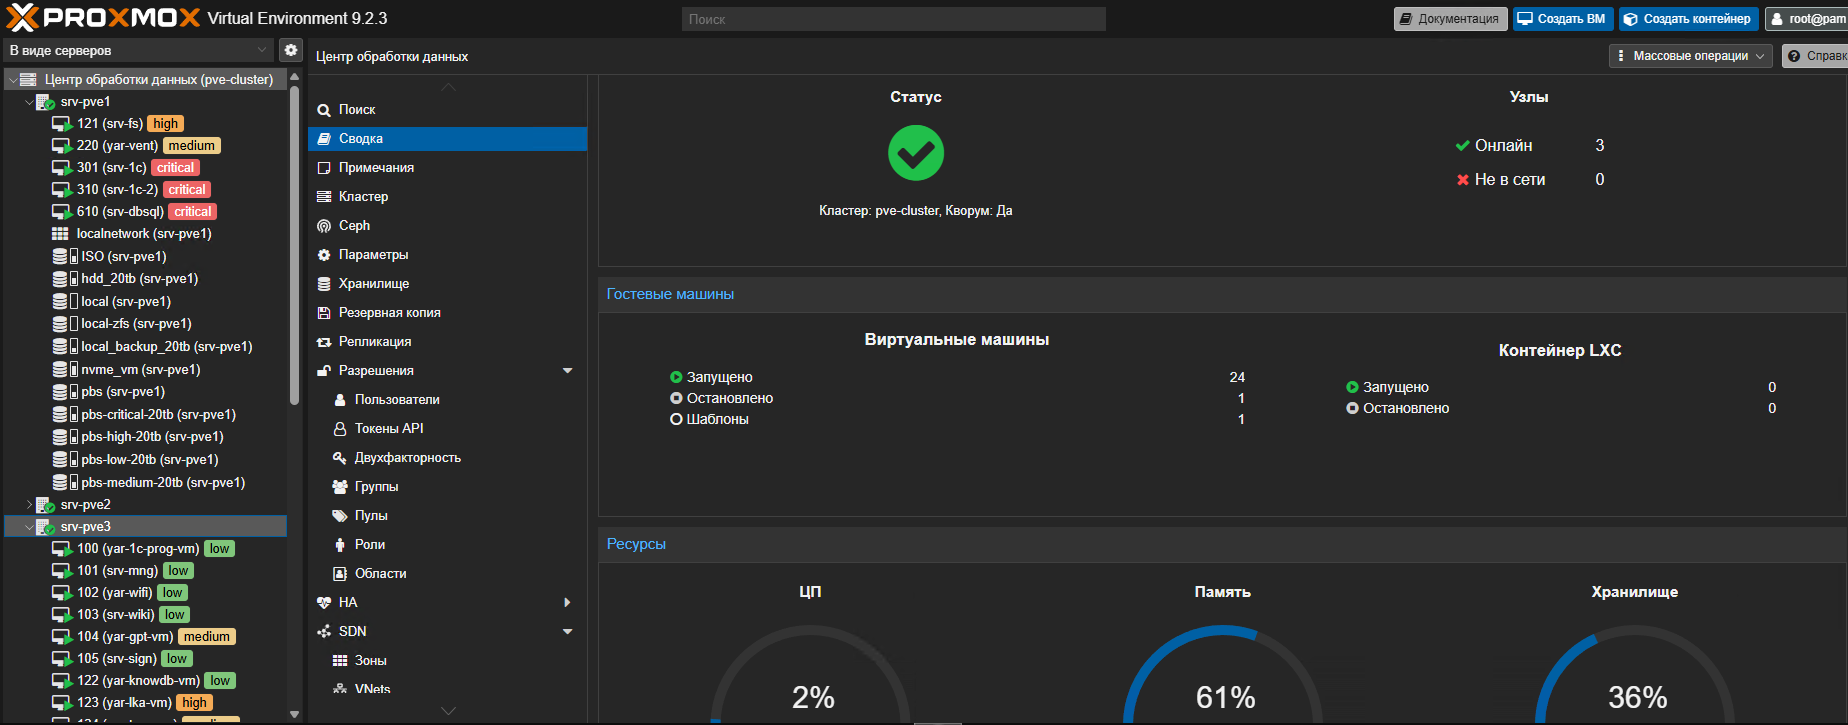
Task: Click the Репликация arrows icon
Action: [x=324, y=342]
